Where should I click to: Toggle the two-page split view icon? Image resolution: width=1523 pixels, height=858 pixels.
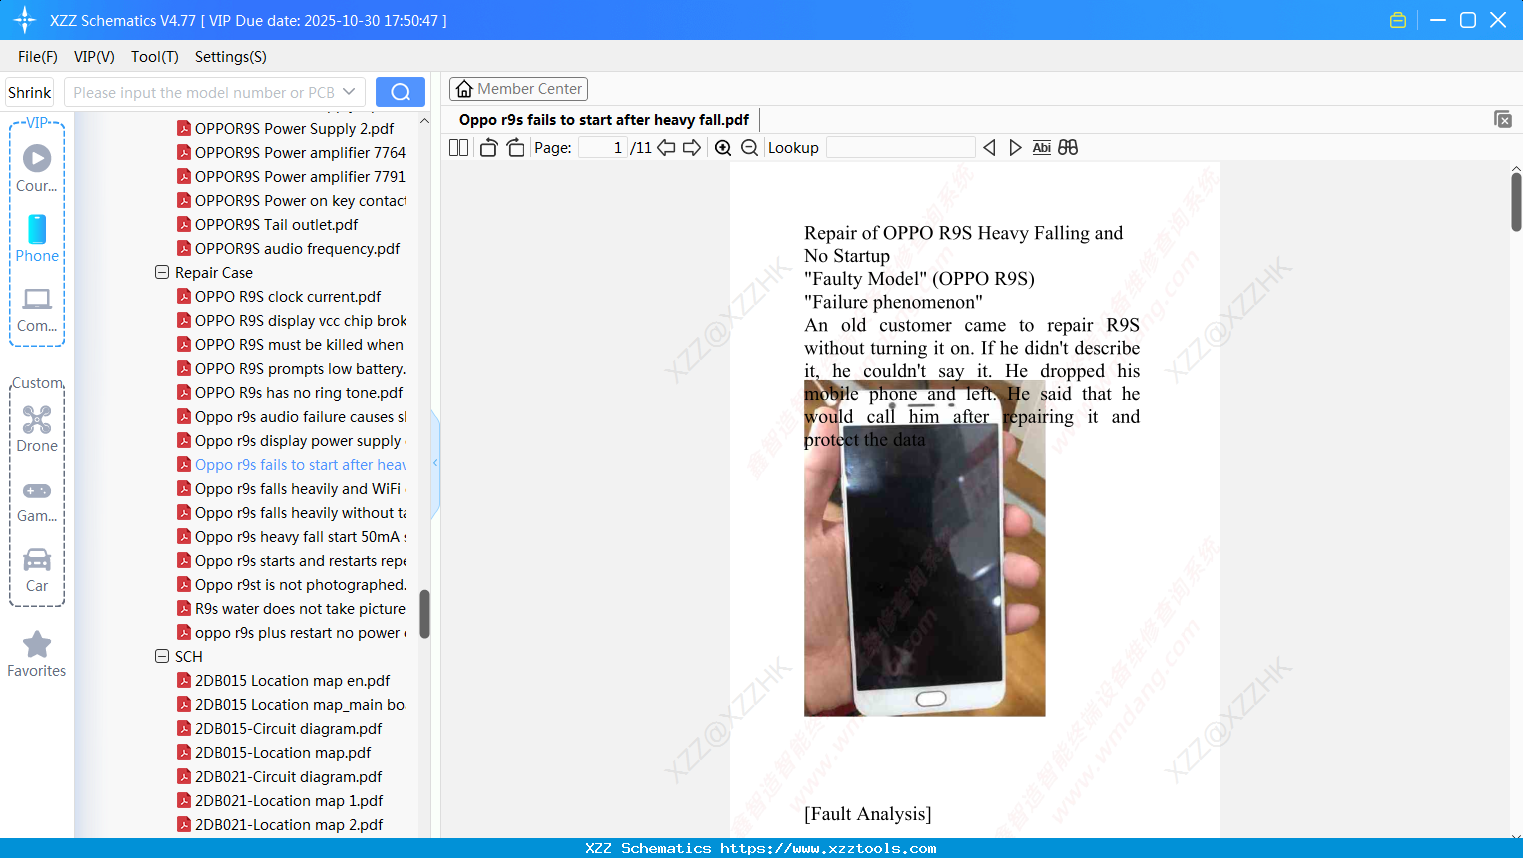458,148
